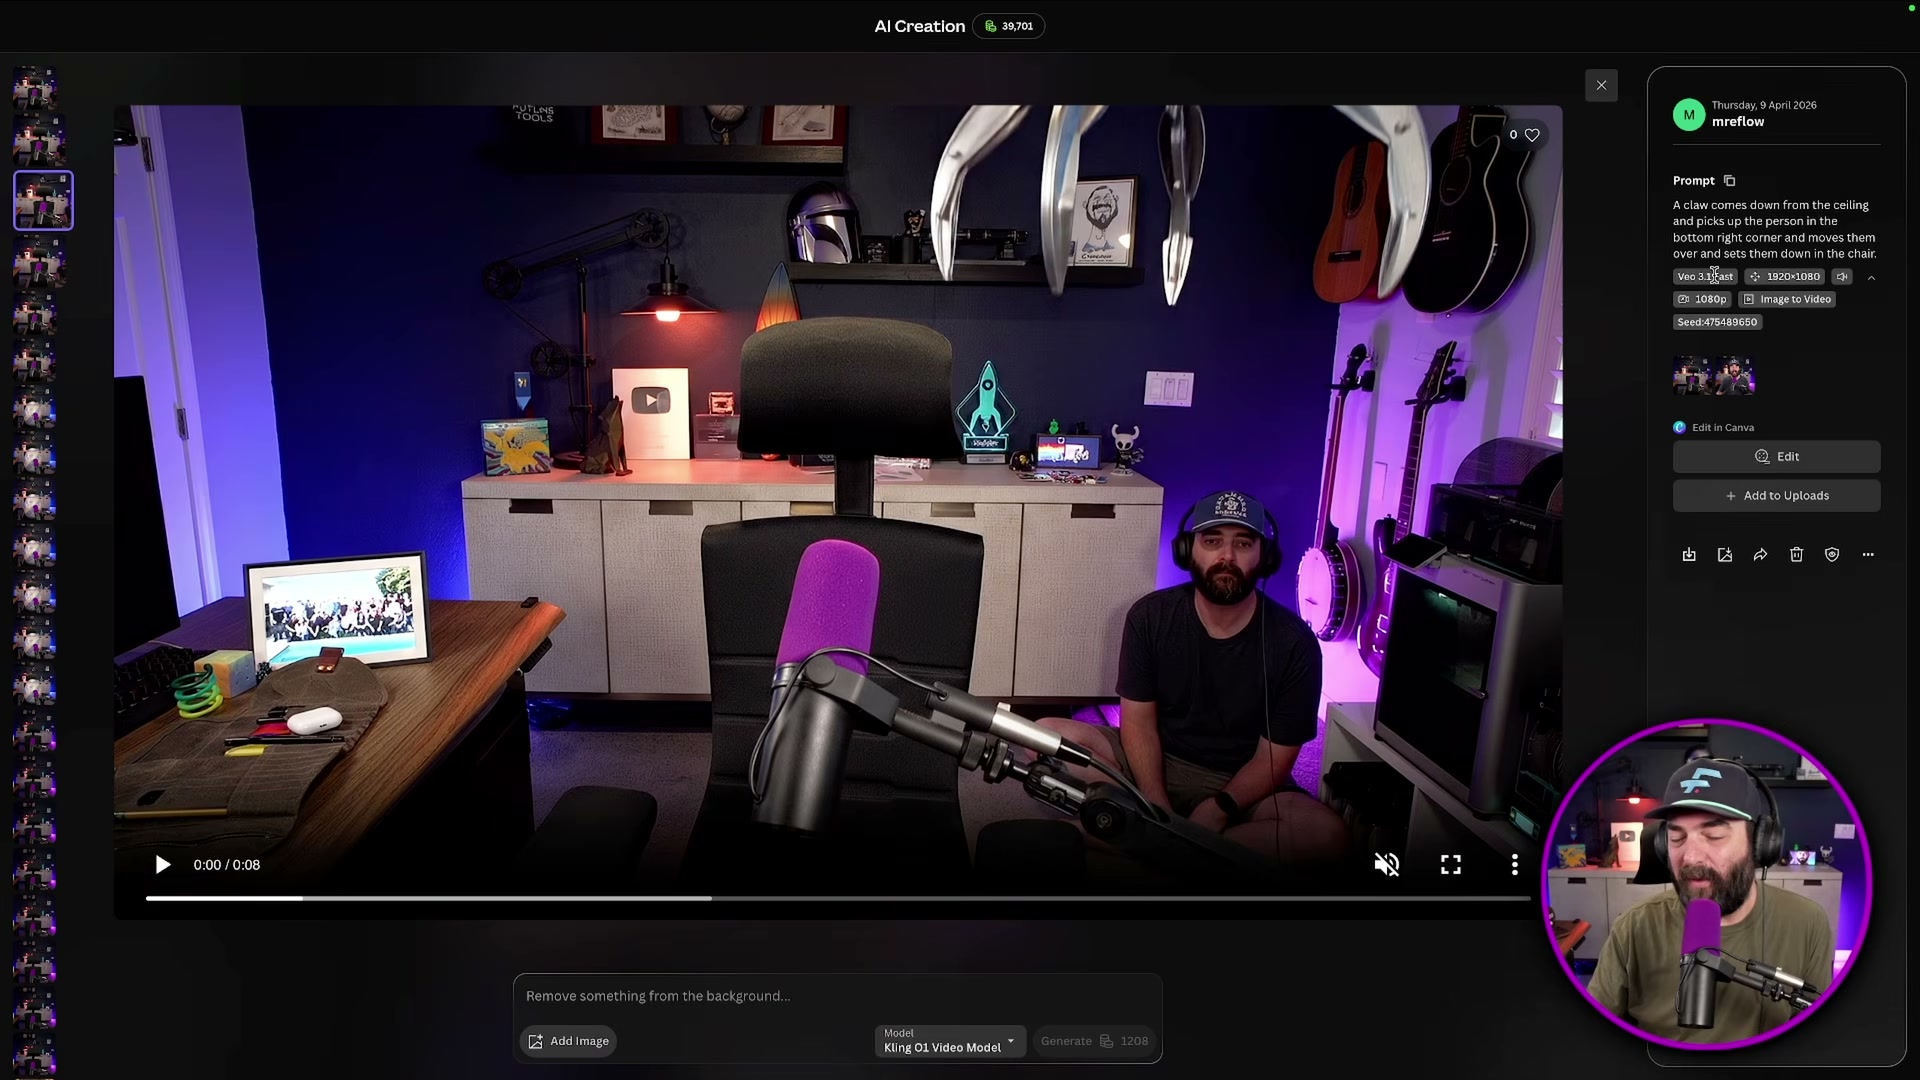The image size is (1920, 1080).
Task: Click the download icon to save the video
Action: tap(1689, 554)
